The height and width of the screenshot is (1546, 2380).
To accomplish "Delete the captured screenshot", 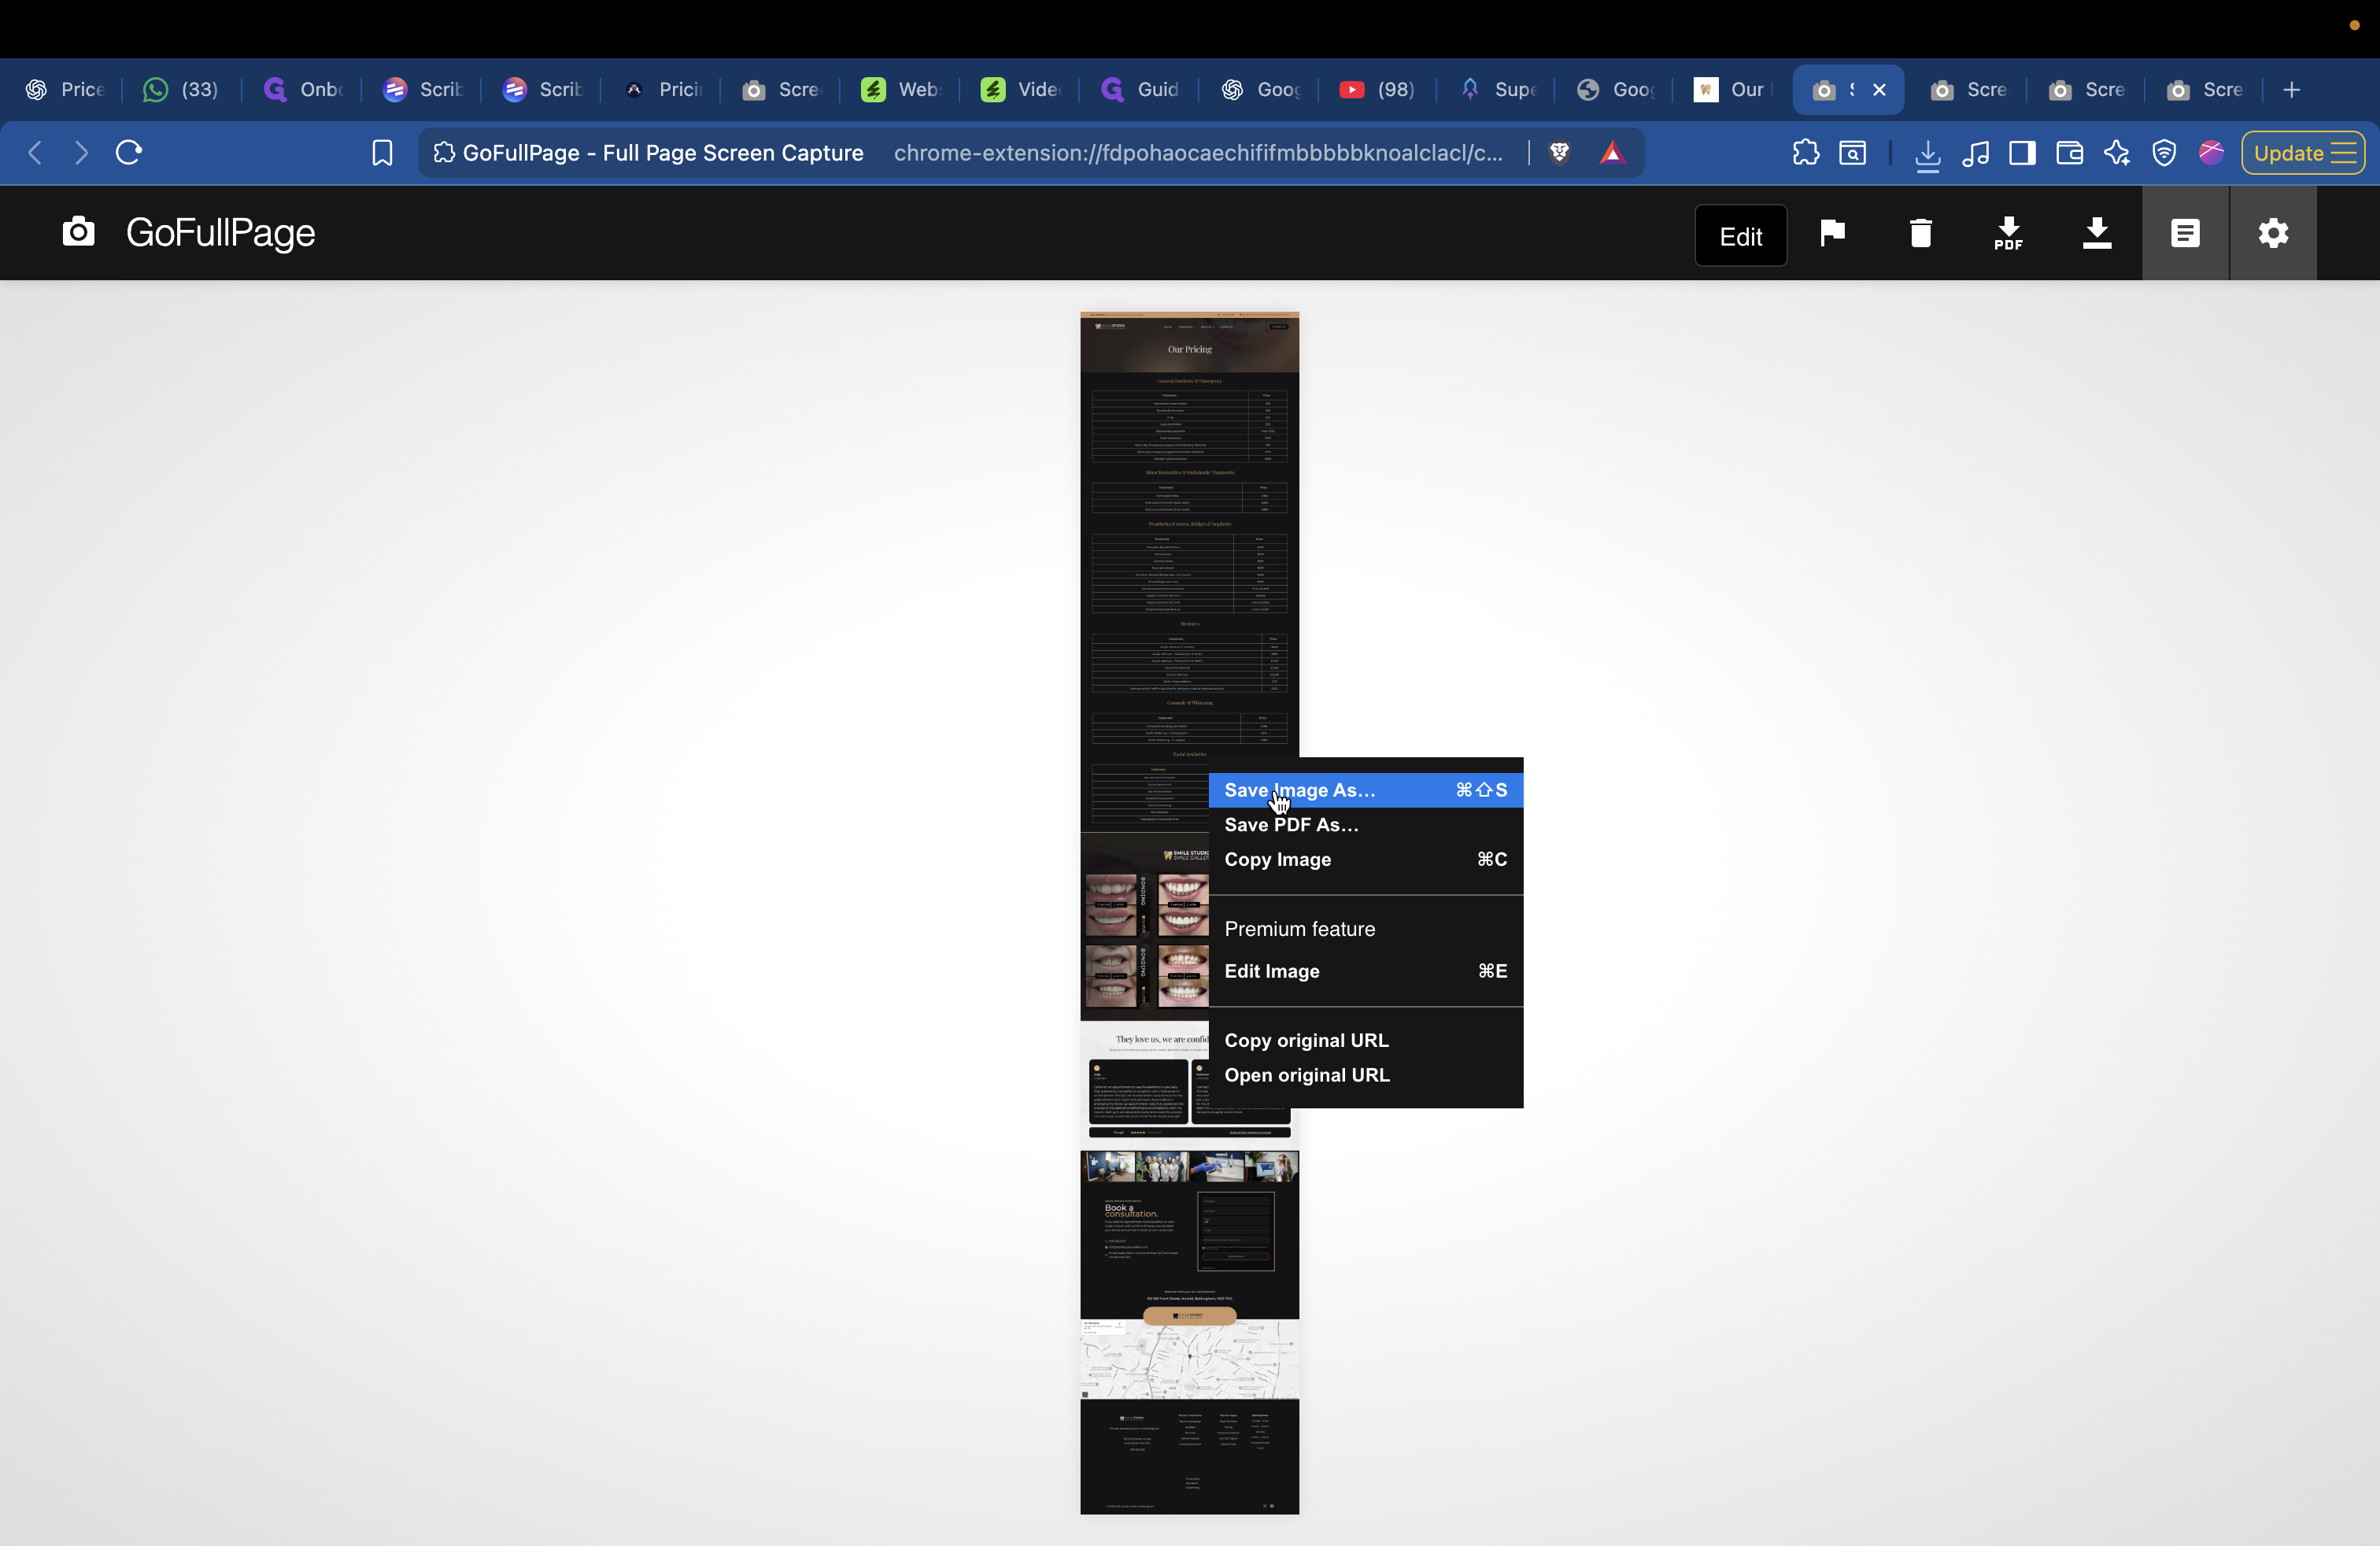I will [x=1920, y=233].
